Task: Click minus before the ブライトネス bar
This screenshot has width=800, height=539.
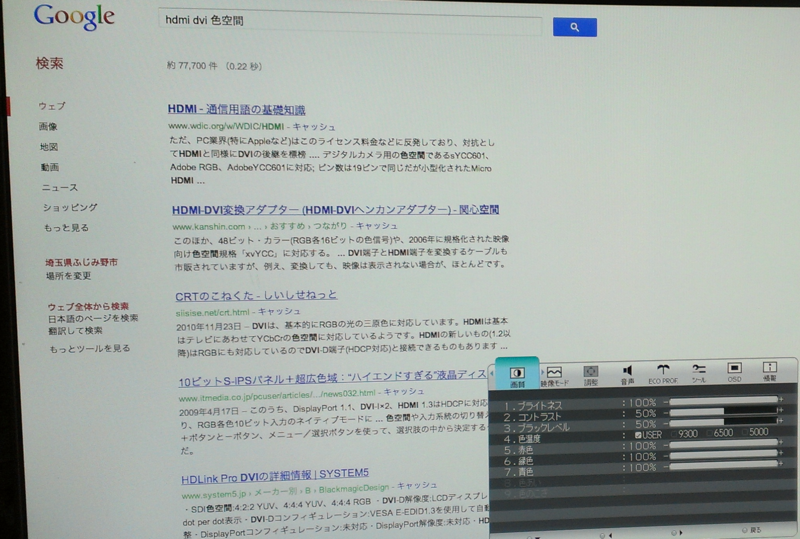Action: [666, 402]
